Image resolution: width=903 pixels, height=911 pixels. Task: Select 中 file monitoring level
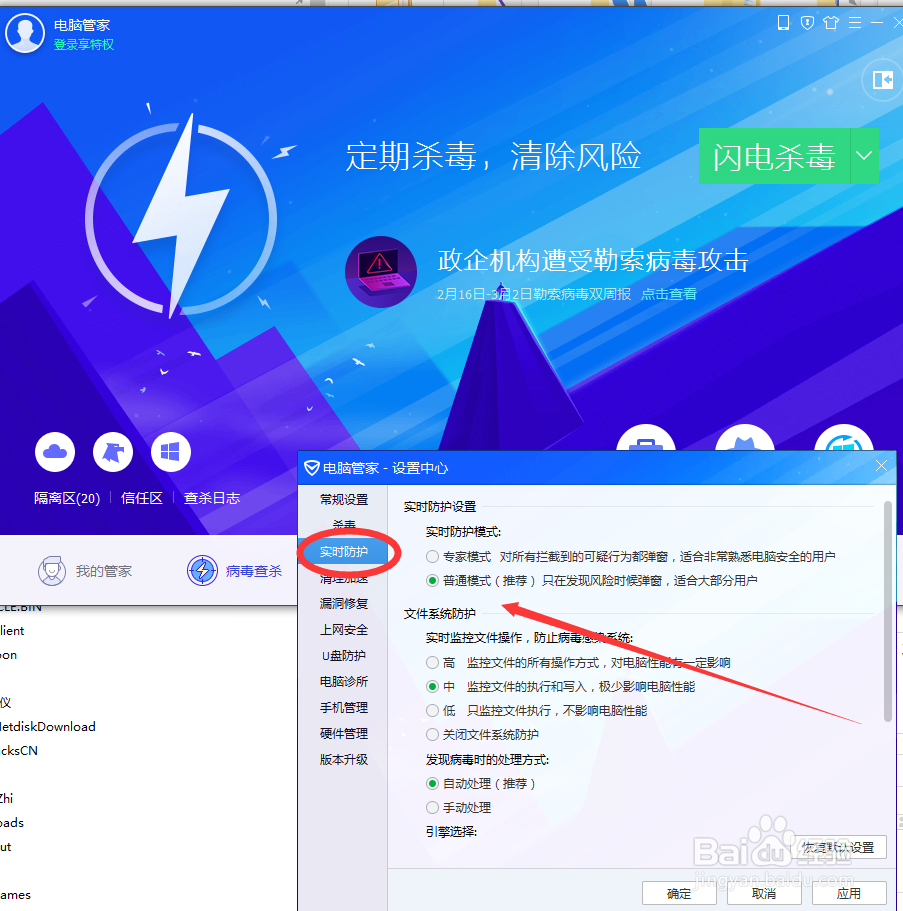tap(432, 687)
